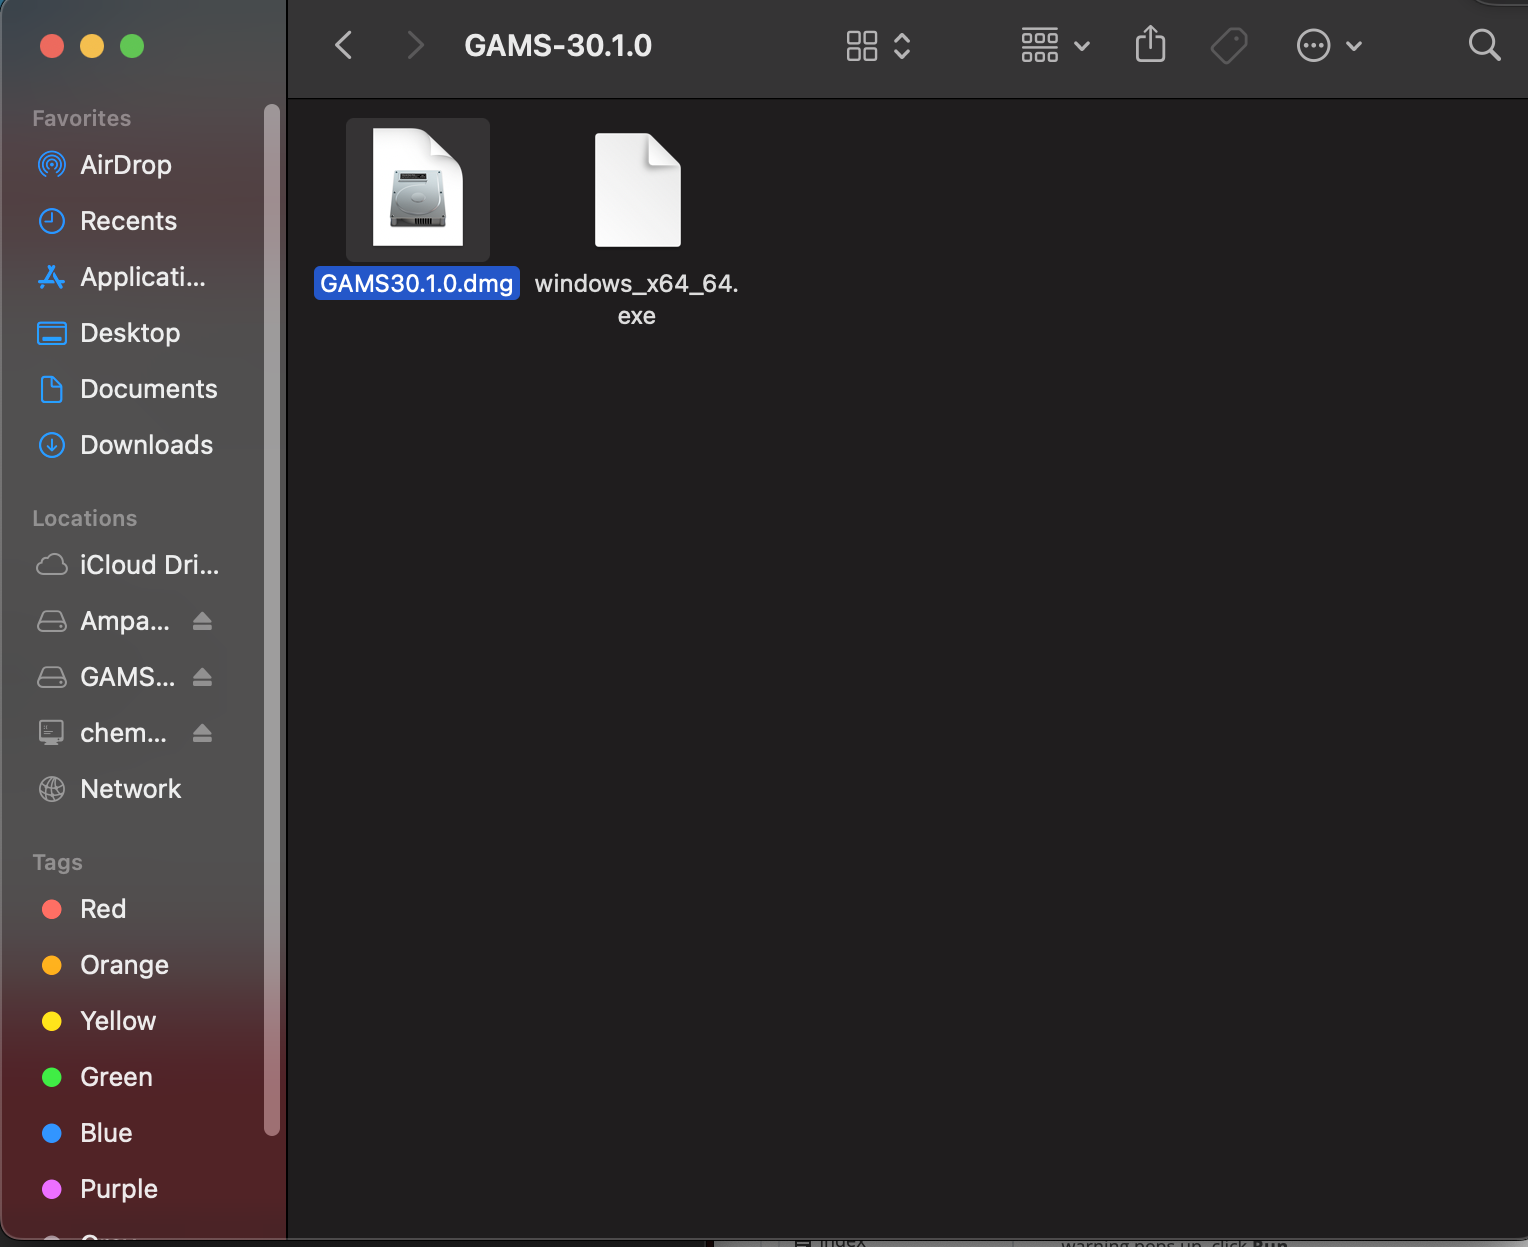This screenshot has width=1528, height=1247.
Task: Click the Favorites section header
Action: click(82, 118)
